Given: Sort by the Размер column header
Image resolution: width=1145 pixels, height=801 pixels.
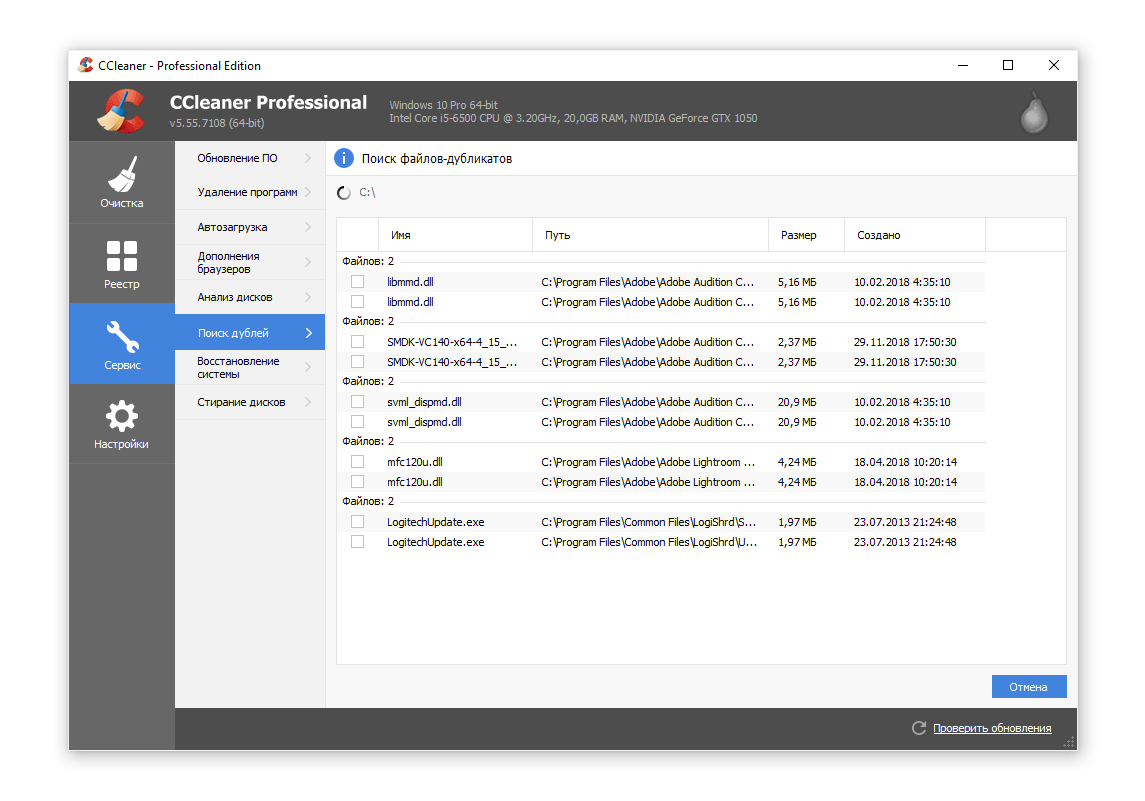Looking at the screenshot, I should point(806,235).
